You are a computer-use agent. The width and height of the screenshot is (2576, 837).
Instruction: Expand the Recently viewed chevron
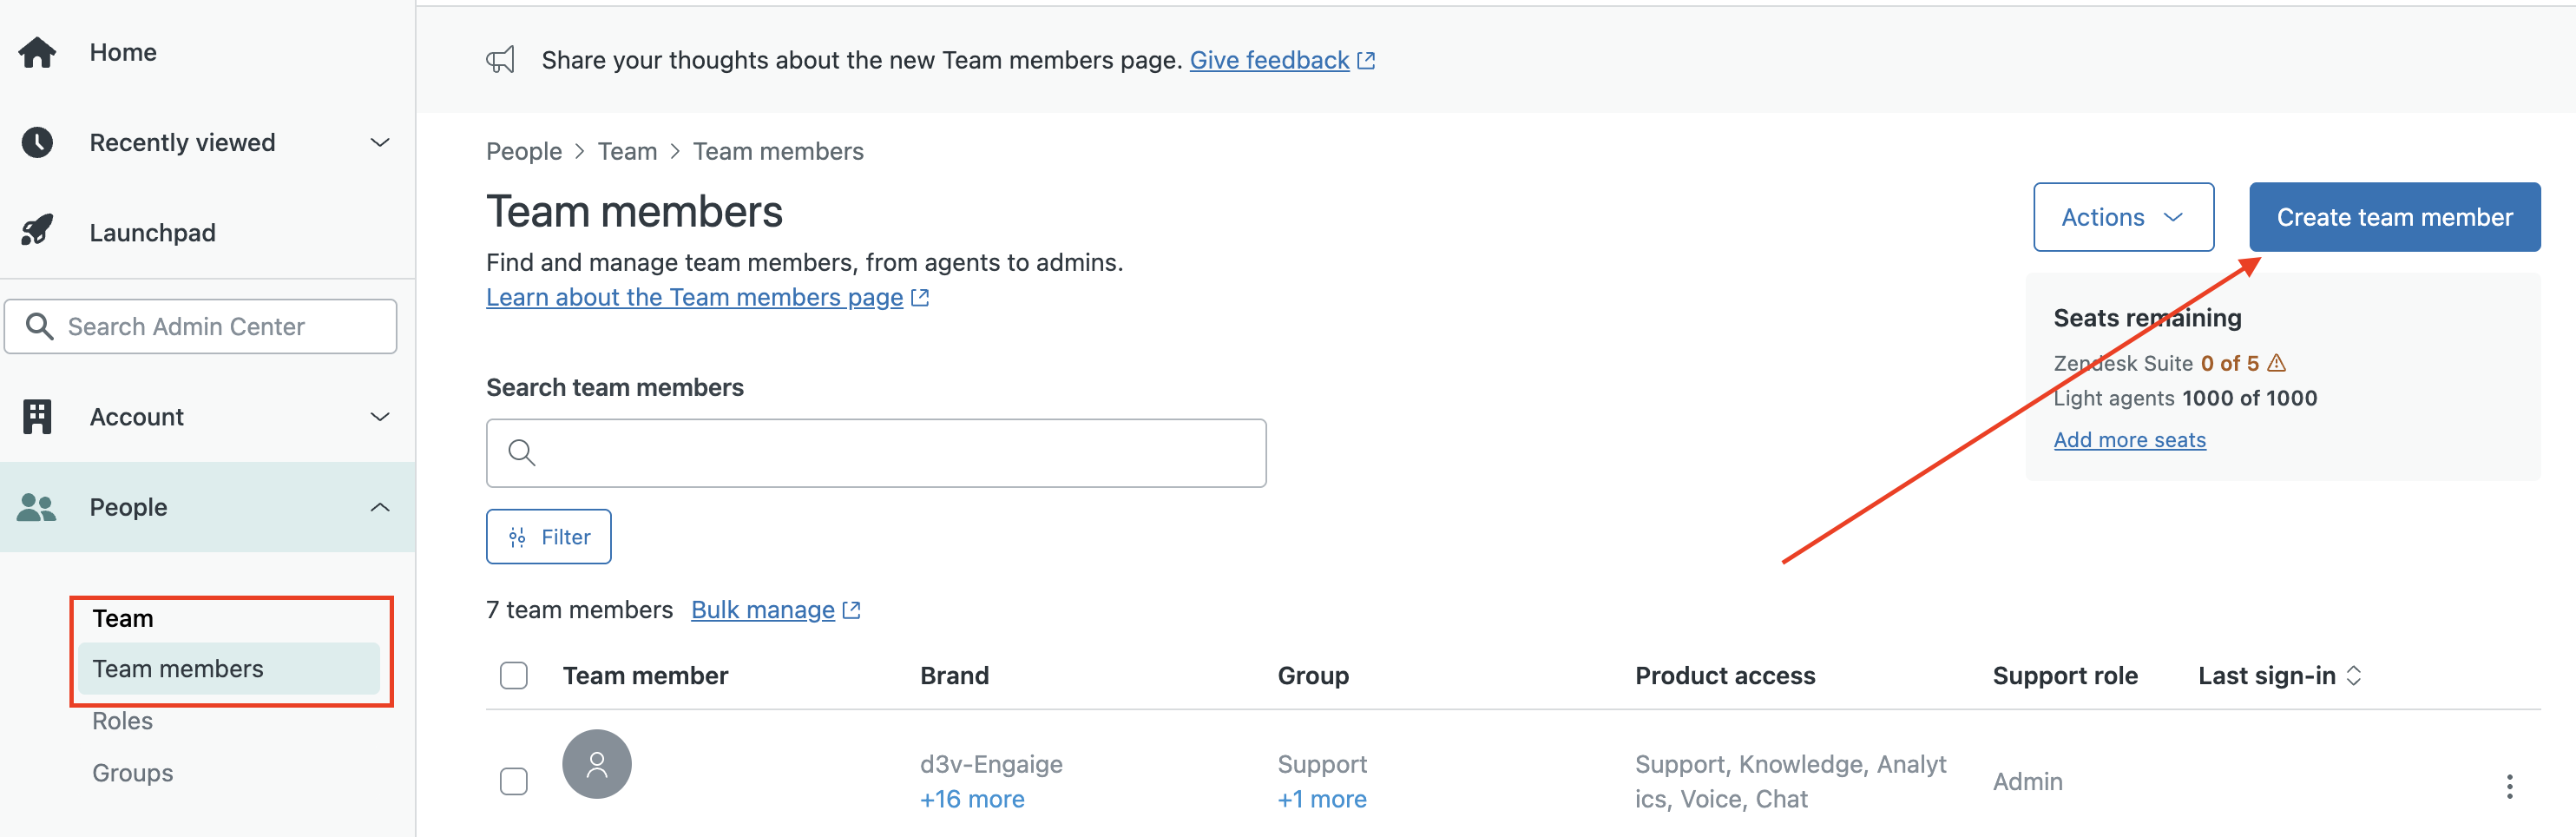coord(380,142)
